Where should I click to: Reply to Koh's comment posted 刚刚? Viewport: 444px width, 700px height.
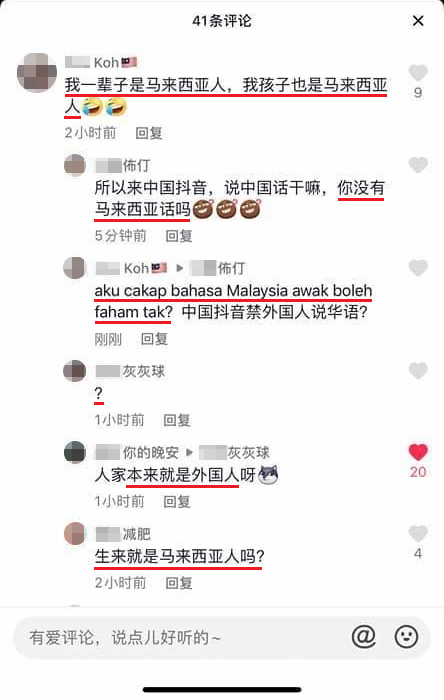(154, 339)
